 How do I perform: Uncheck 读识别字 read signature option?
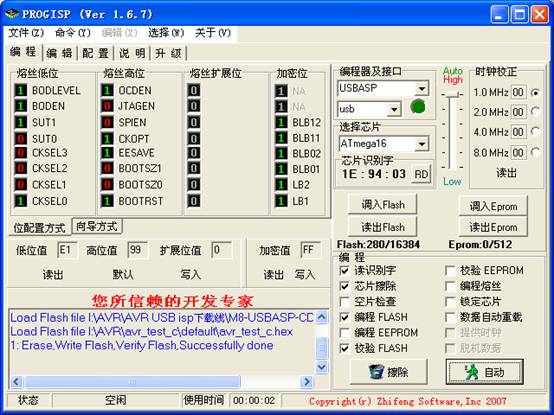344,271
